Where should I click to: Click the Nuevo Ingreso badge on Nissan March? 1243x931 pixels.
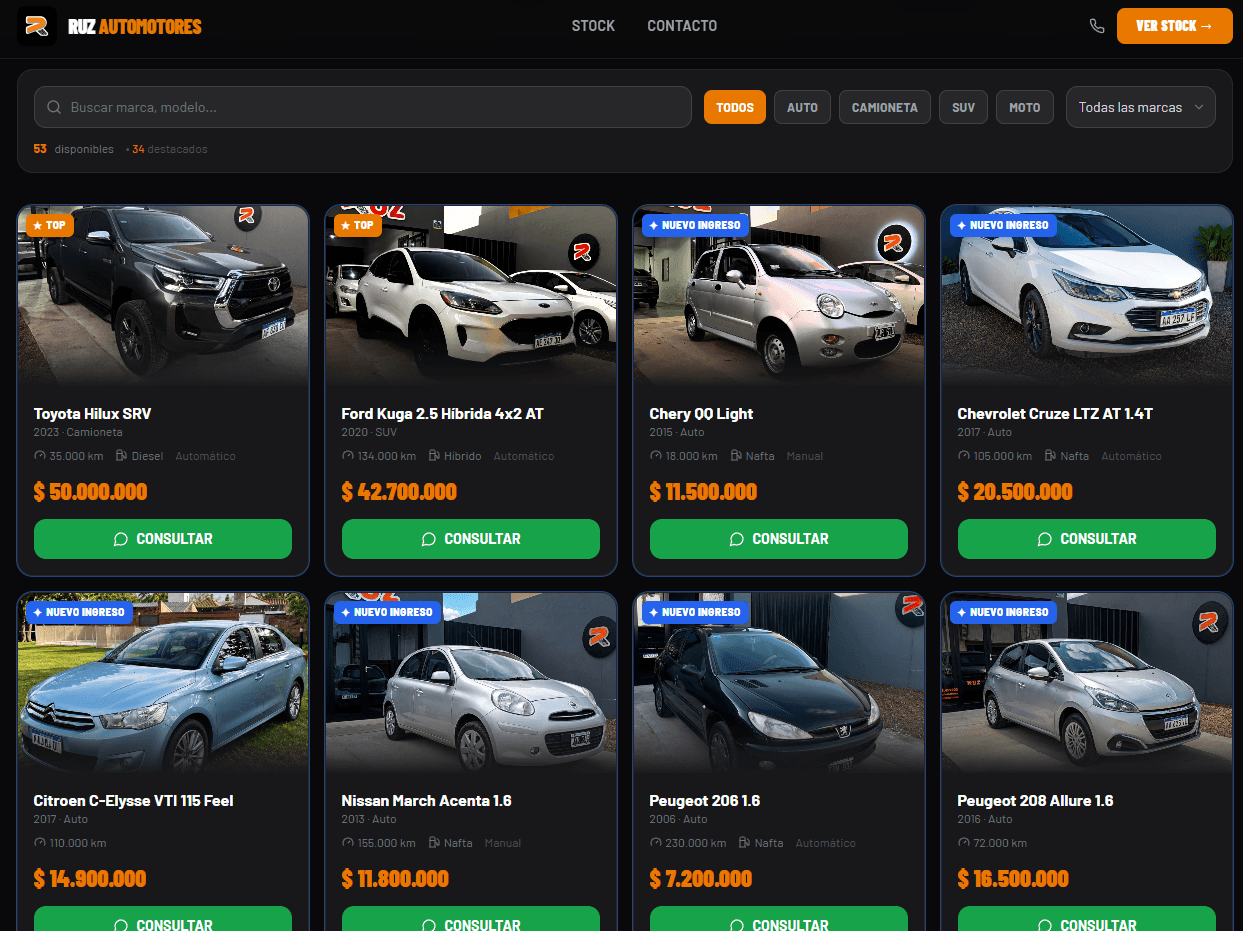pos(387,612)
